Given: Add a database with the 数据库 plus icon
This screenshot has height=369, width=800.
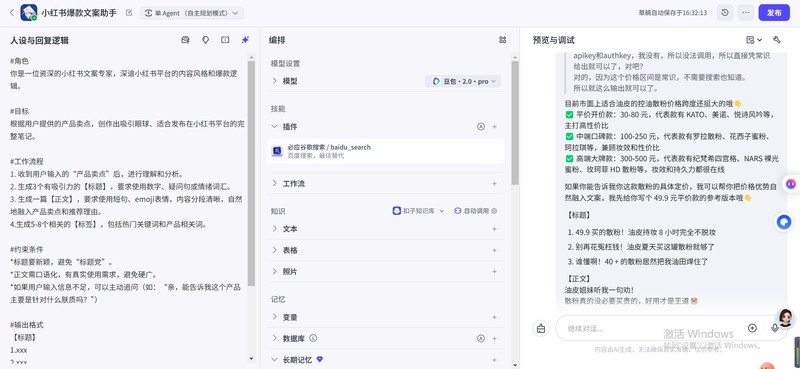Looking at the screenshot, I should [494, 338].
